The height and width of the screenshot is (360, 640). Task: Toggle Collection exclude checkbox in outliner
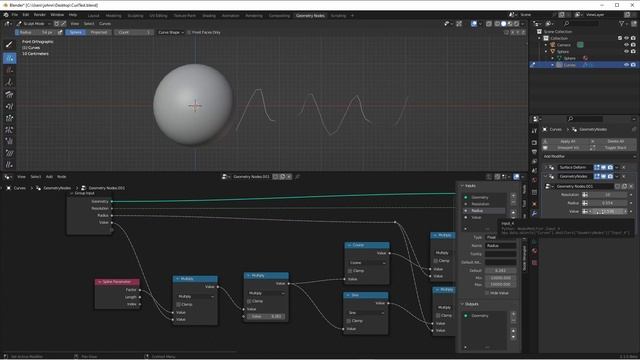(620, 38)
